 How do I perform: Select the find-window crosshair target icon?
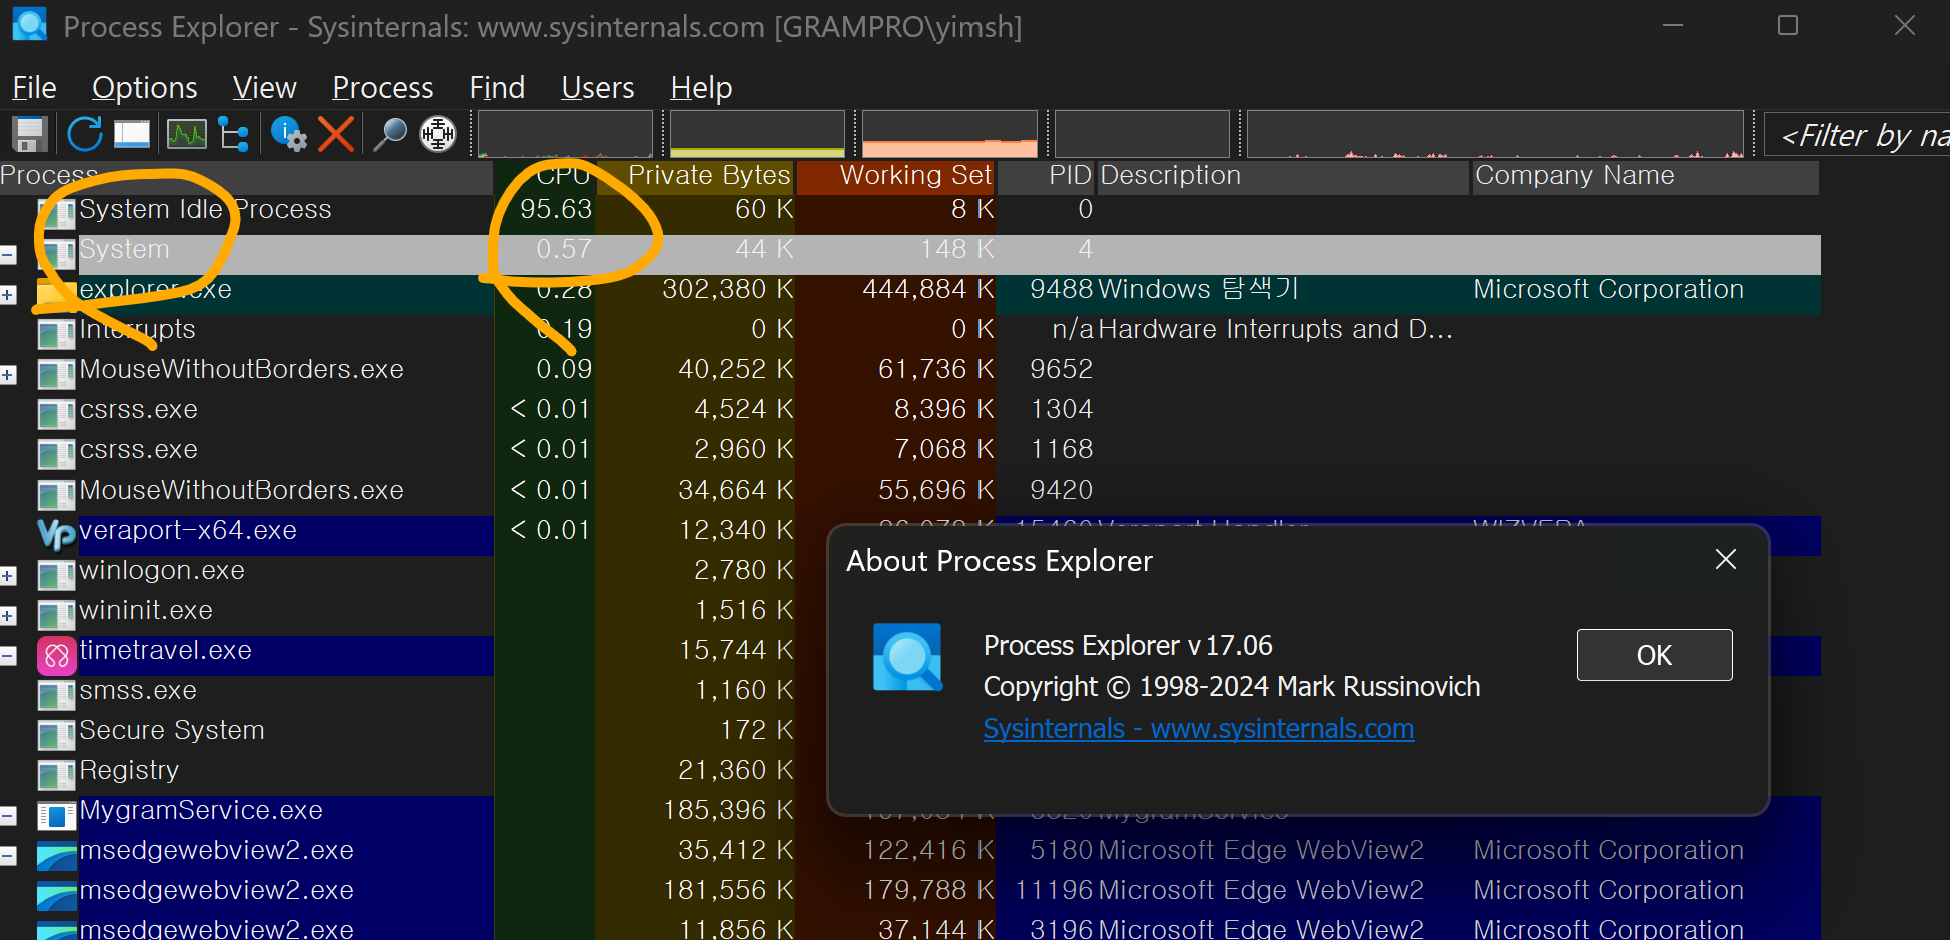[437, 134]
